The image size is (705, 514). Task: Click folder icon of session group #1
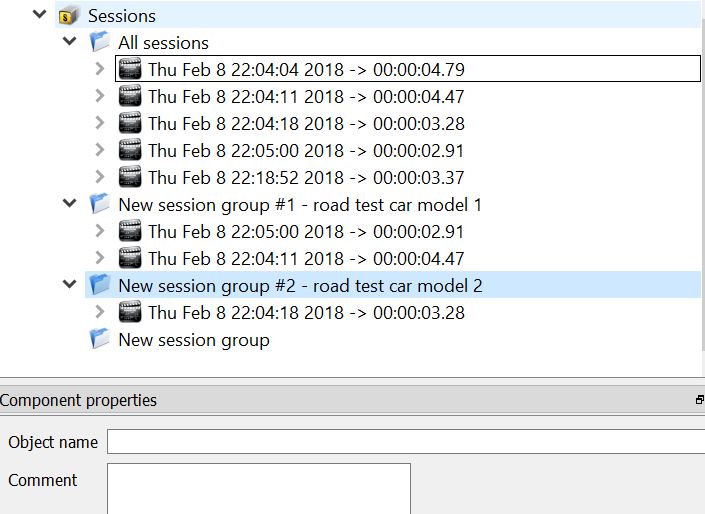tap(99, 204)
